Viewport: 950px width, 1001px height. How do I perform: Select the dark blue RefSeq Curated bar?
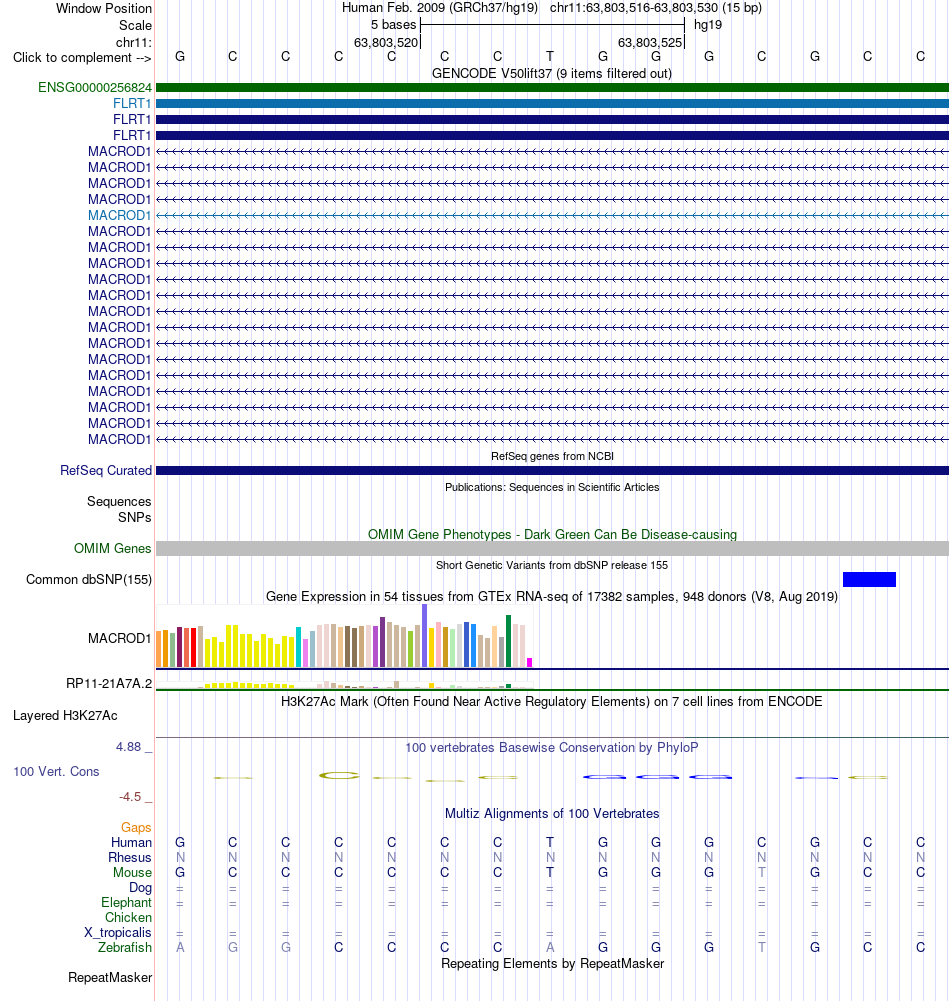coord(552,470)
